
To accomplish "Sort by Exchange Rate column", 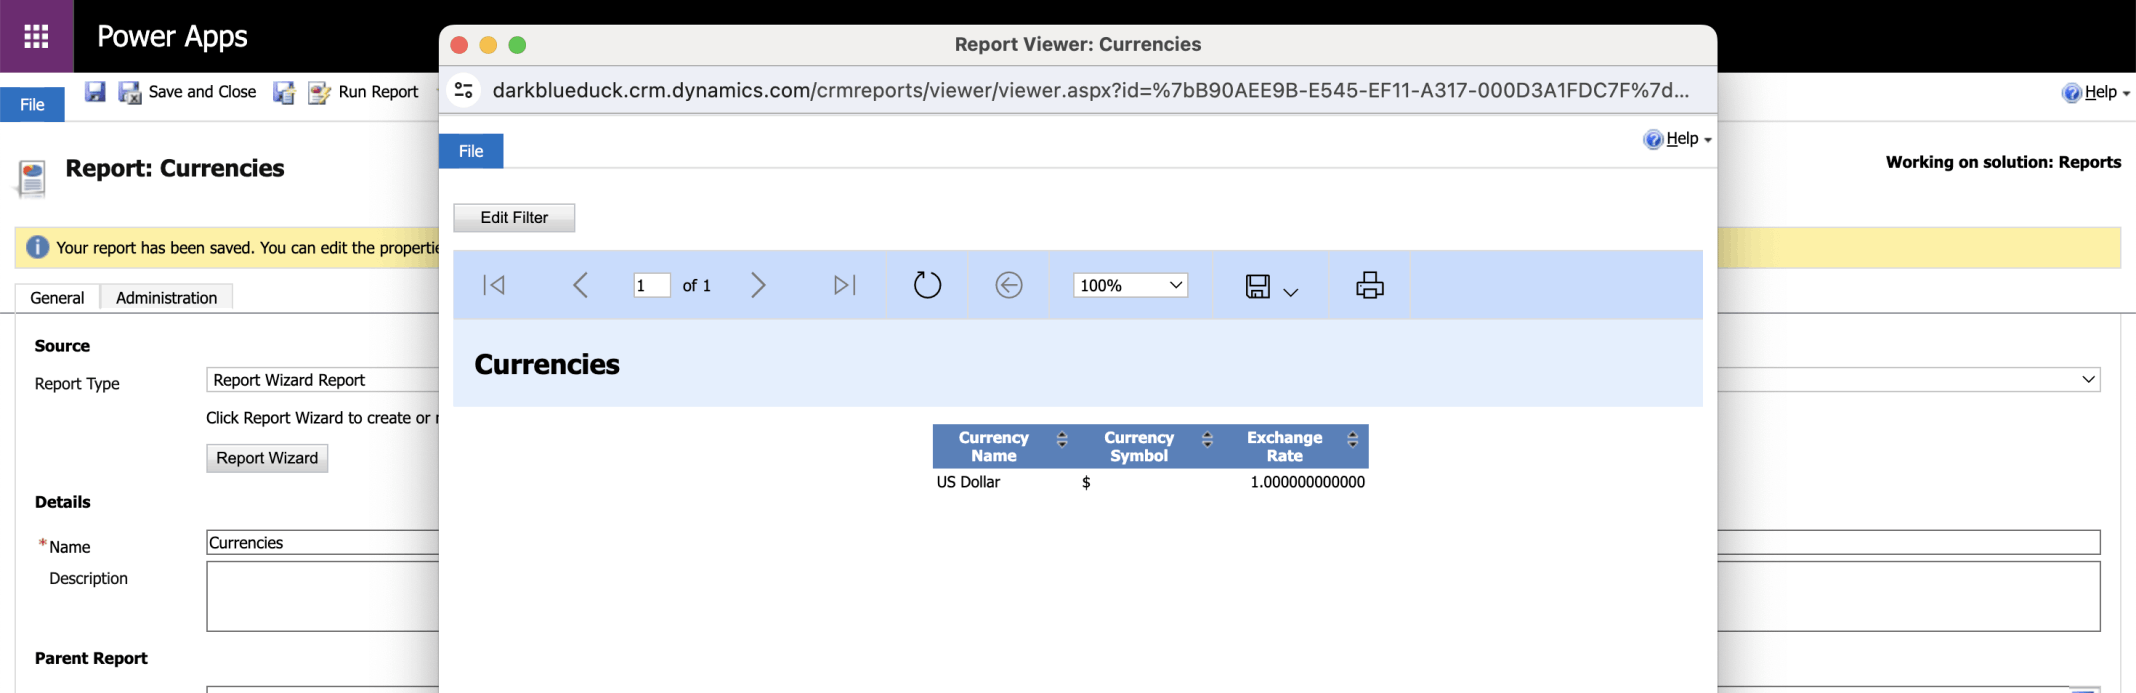I will (1352, 439).
